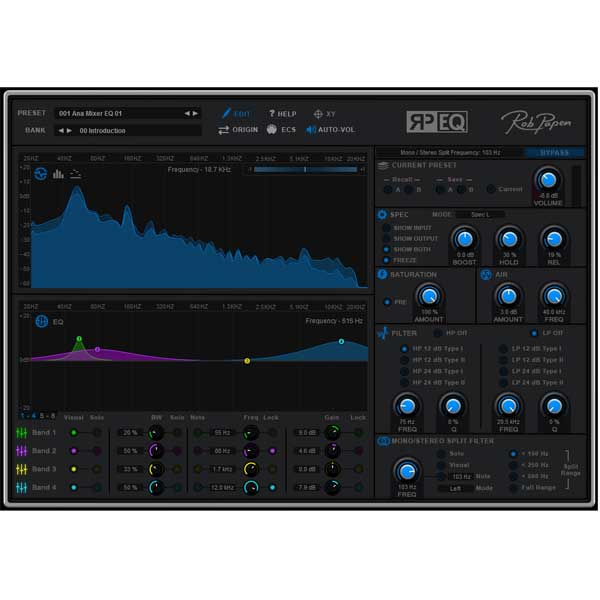The image size is (600, 600).
Task: Open the XY crosshair pad
Action: click(x=318, y=114)
